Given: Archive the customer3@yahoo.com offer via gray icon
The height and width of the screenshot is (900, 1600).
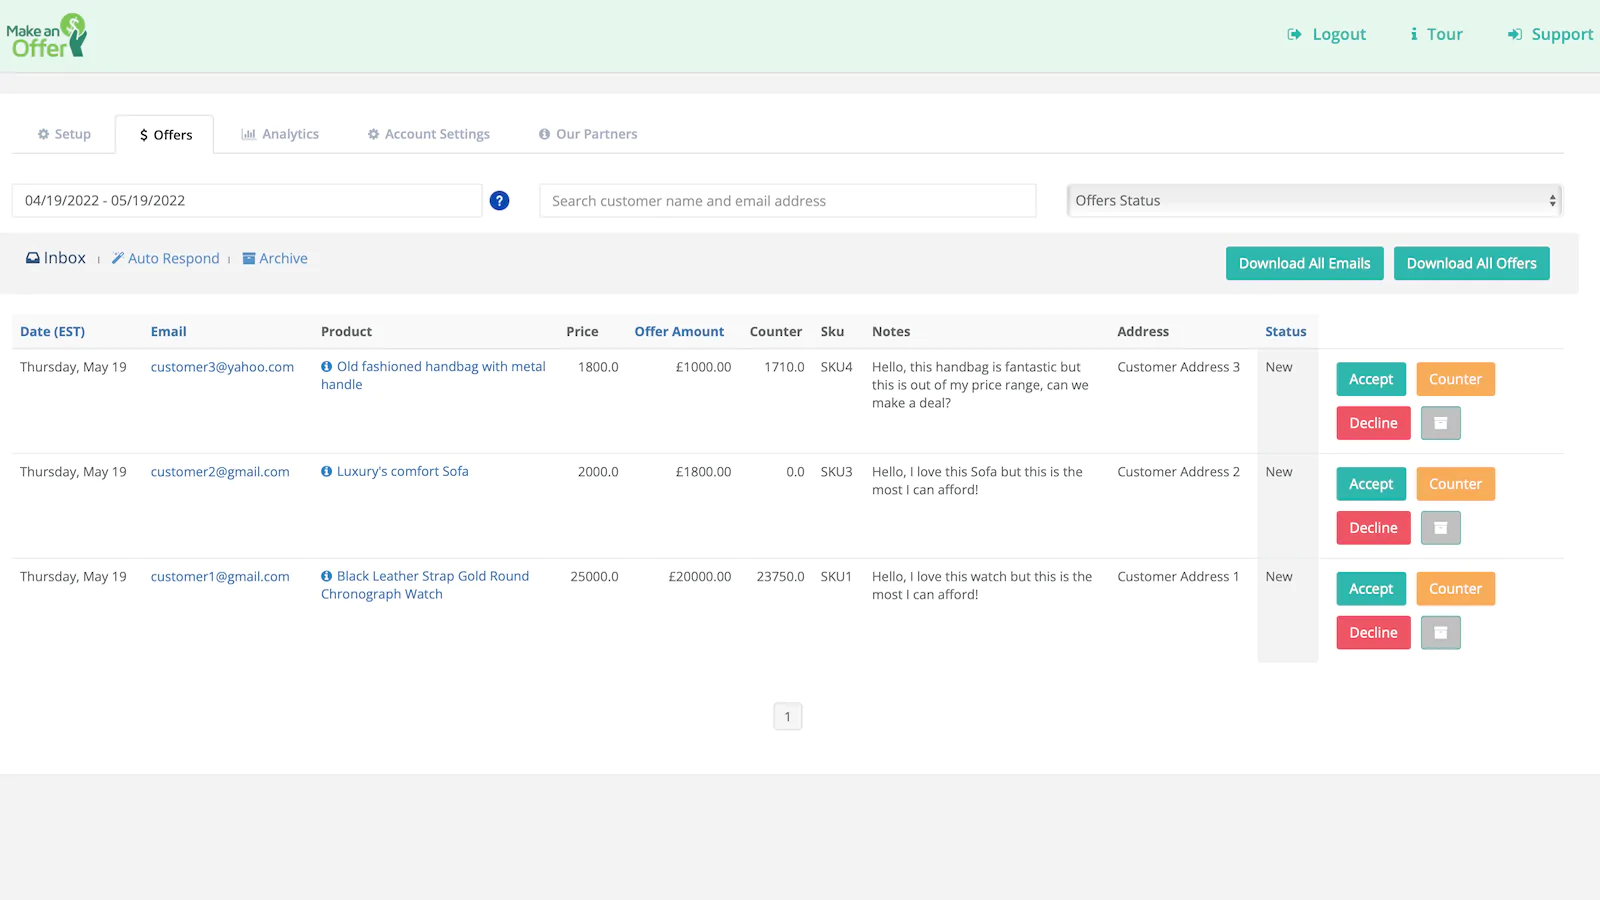Looking at the screenshot, I should (1440, 423).
